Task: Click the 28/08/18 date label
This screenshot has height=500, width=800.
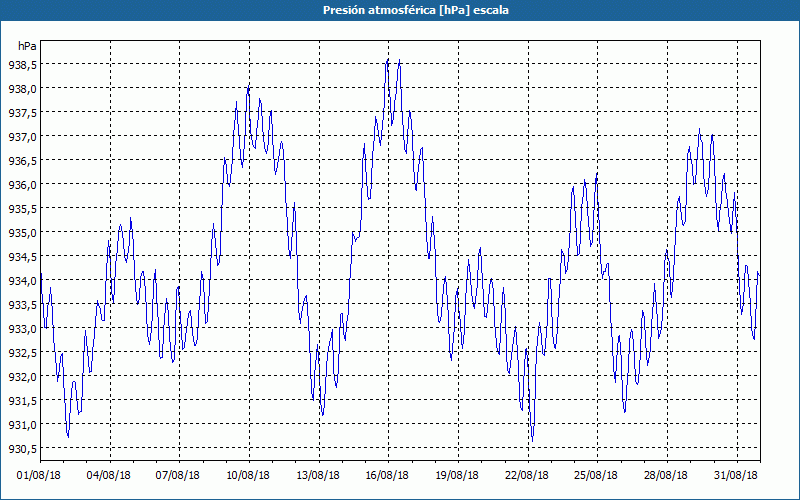Action: pyautogui.click(x=666, y=475)
